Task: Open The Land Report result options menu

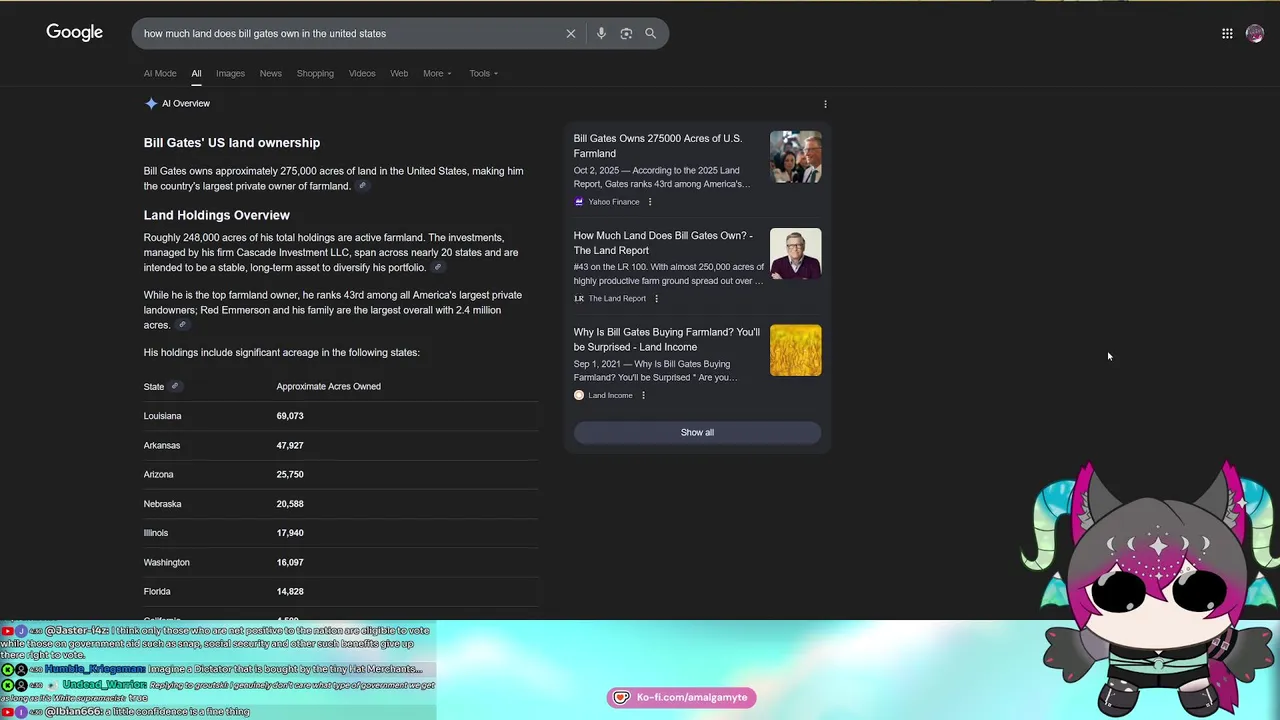Action: [x=656, y=298]
